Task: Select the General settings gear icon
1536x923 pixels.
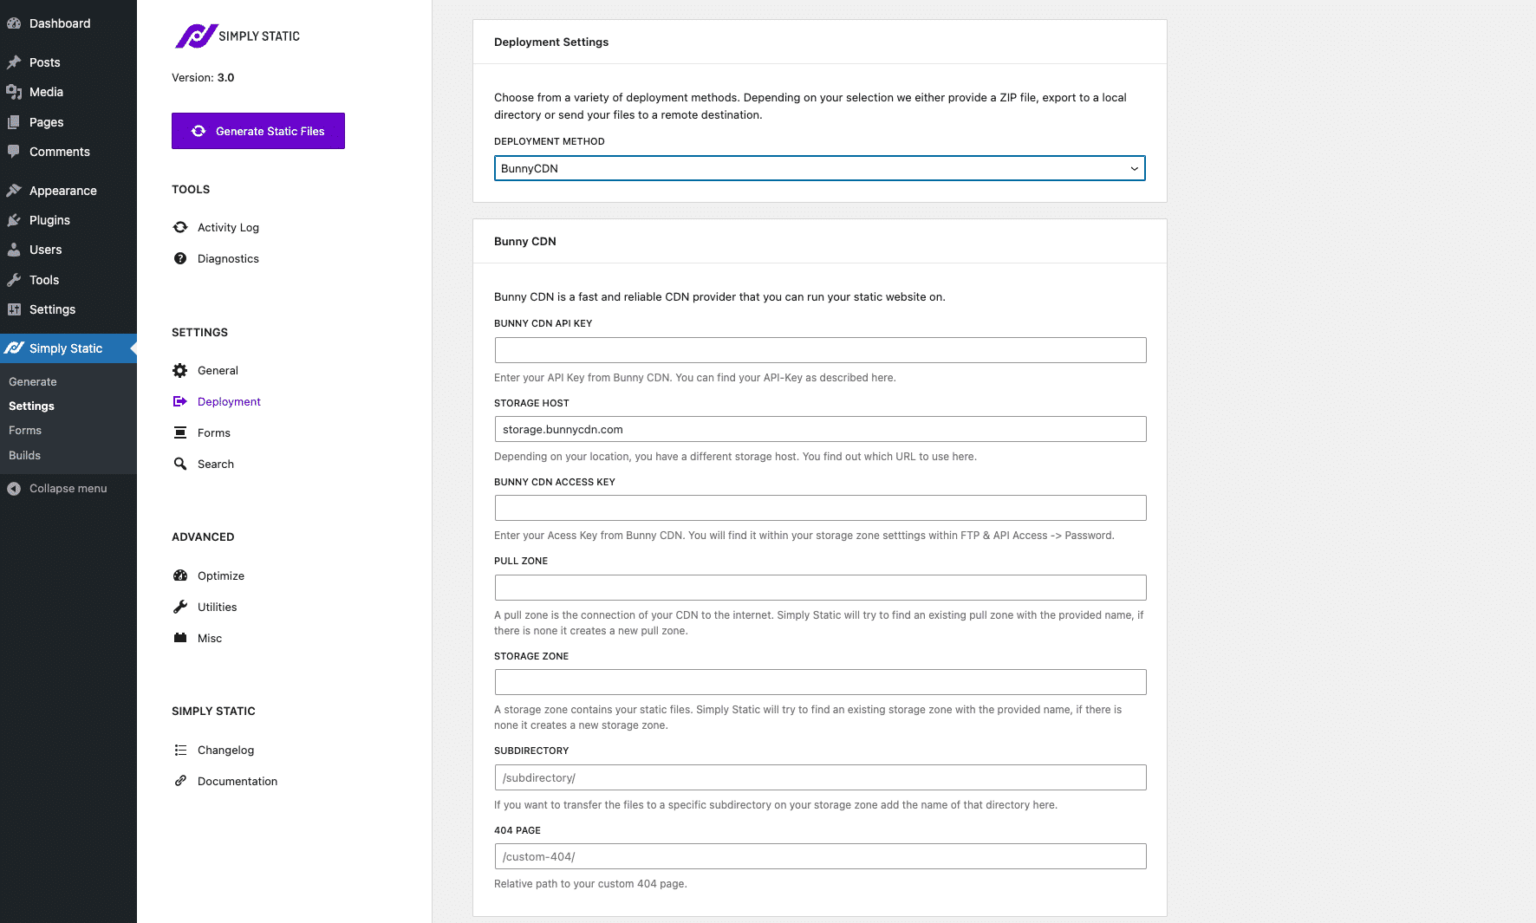Action: 180,370
